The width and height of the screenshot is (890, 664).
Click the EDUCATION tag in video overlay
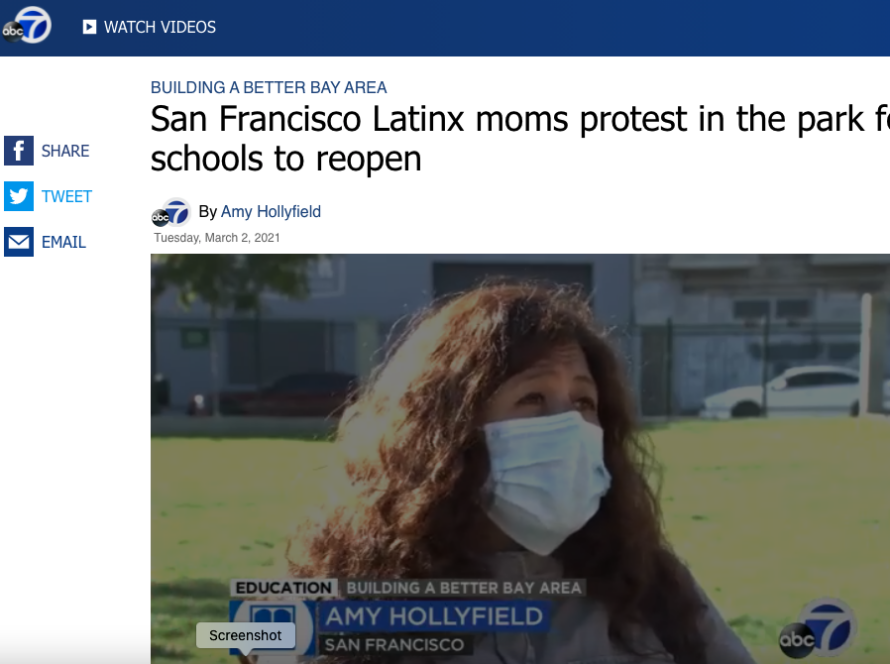(x=283, y=587)
